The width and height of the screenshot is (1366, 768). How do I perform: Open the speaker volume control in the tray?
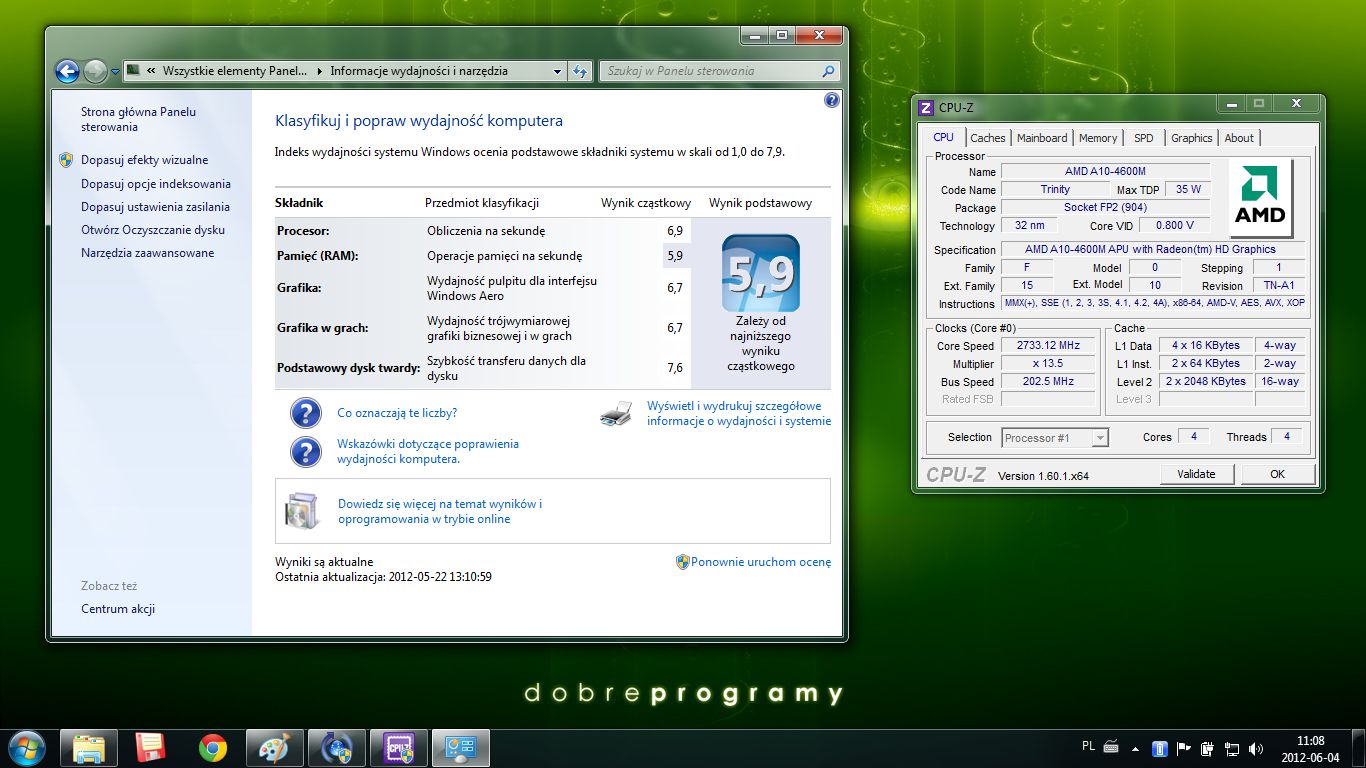coord(1255,747)
